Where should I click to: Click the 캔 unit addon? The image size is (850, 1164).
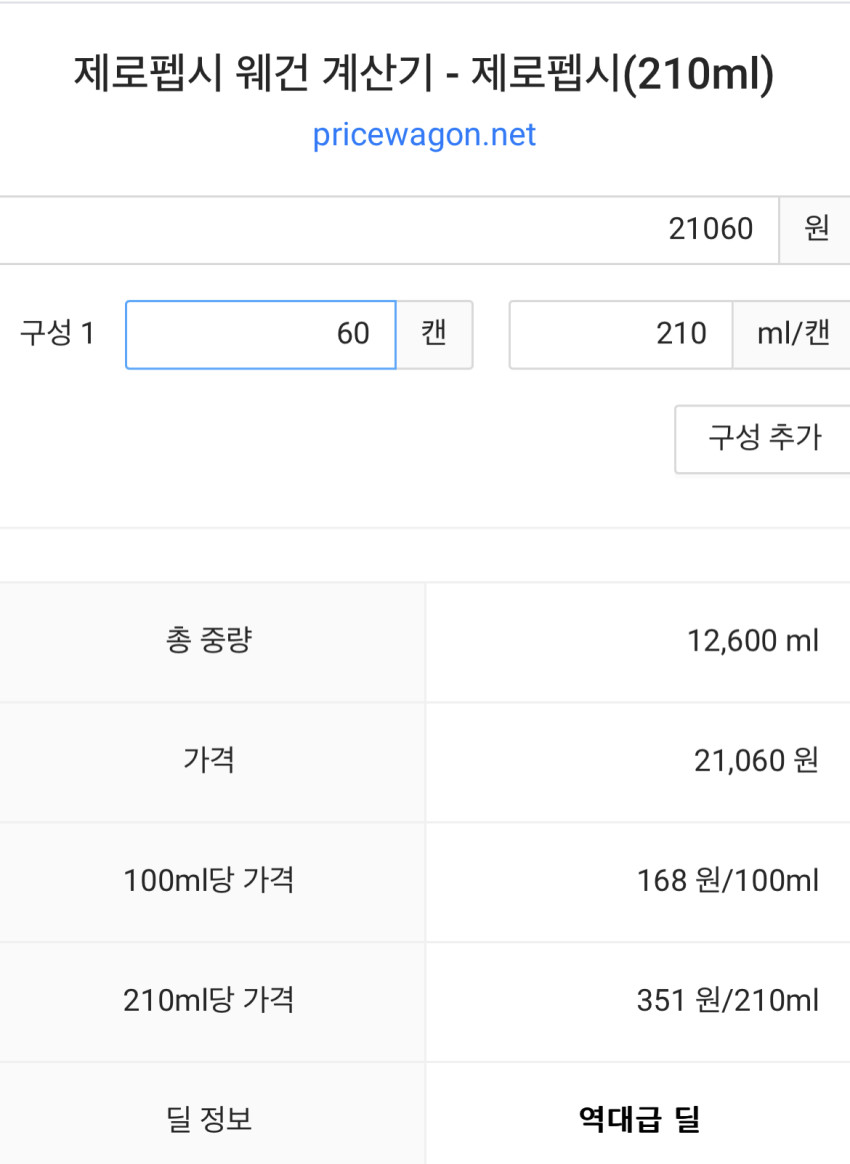pyautogui.click(x=434, y=334)
